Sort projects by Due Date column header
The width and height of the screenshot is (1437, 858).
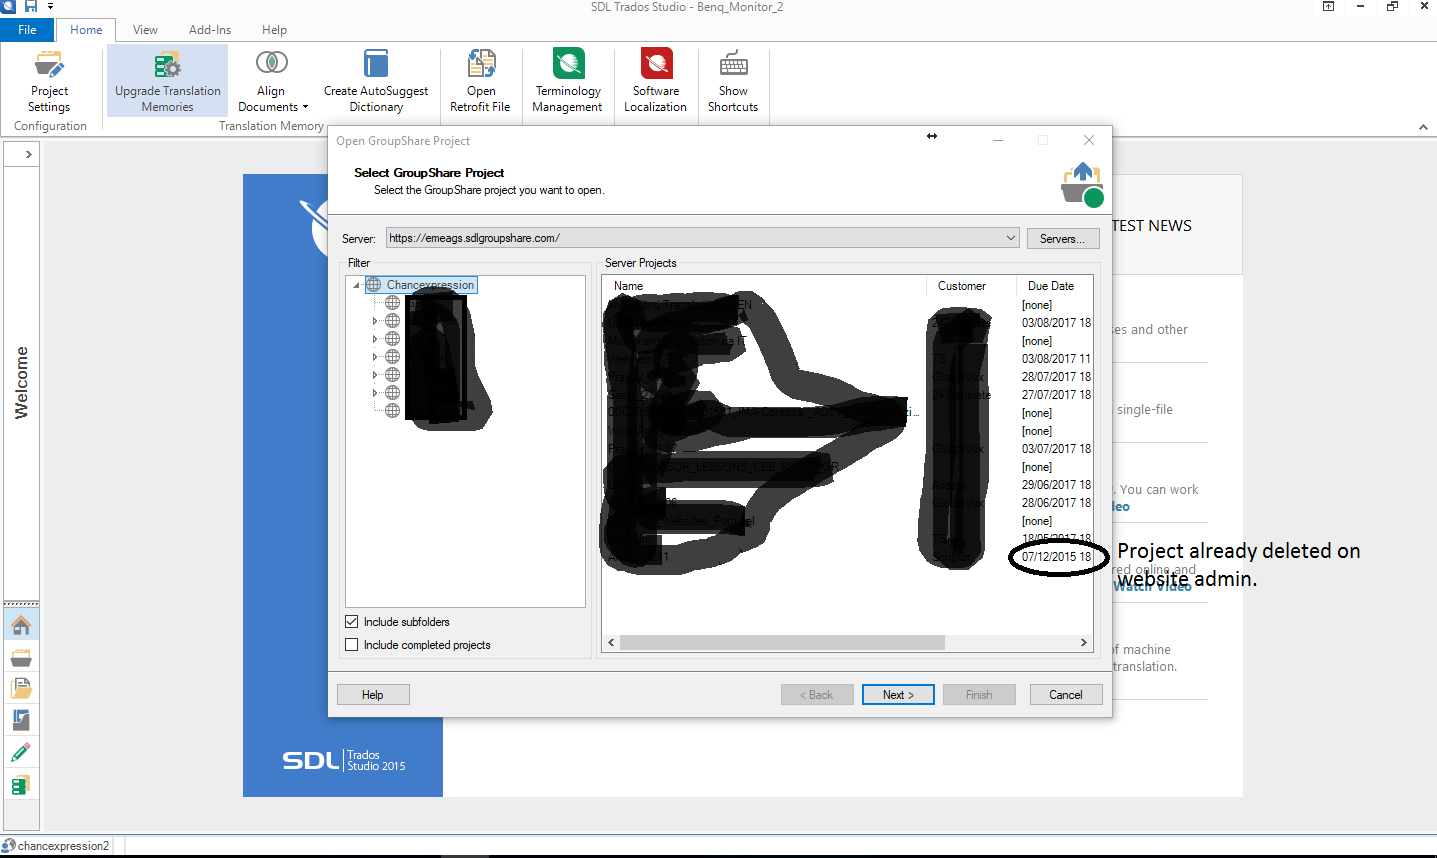pyautogui.click(x=1050, y=286)
